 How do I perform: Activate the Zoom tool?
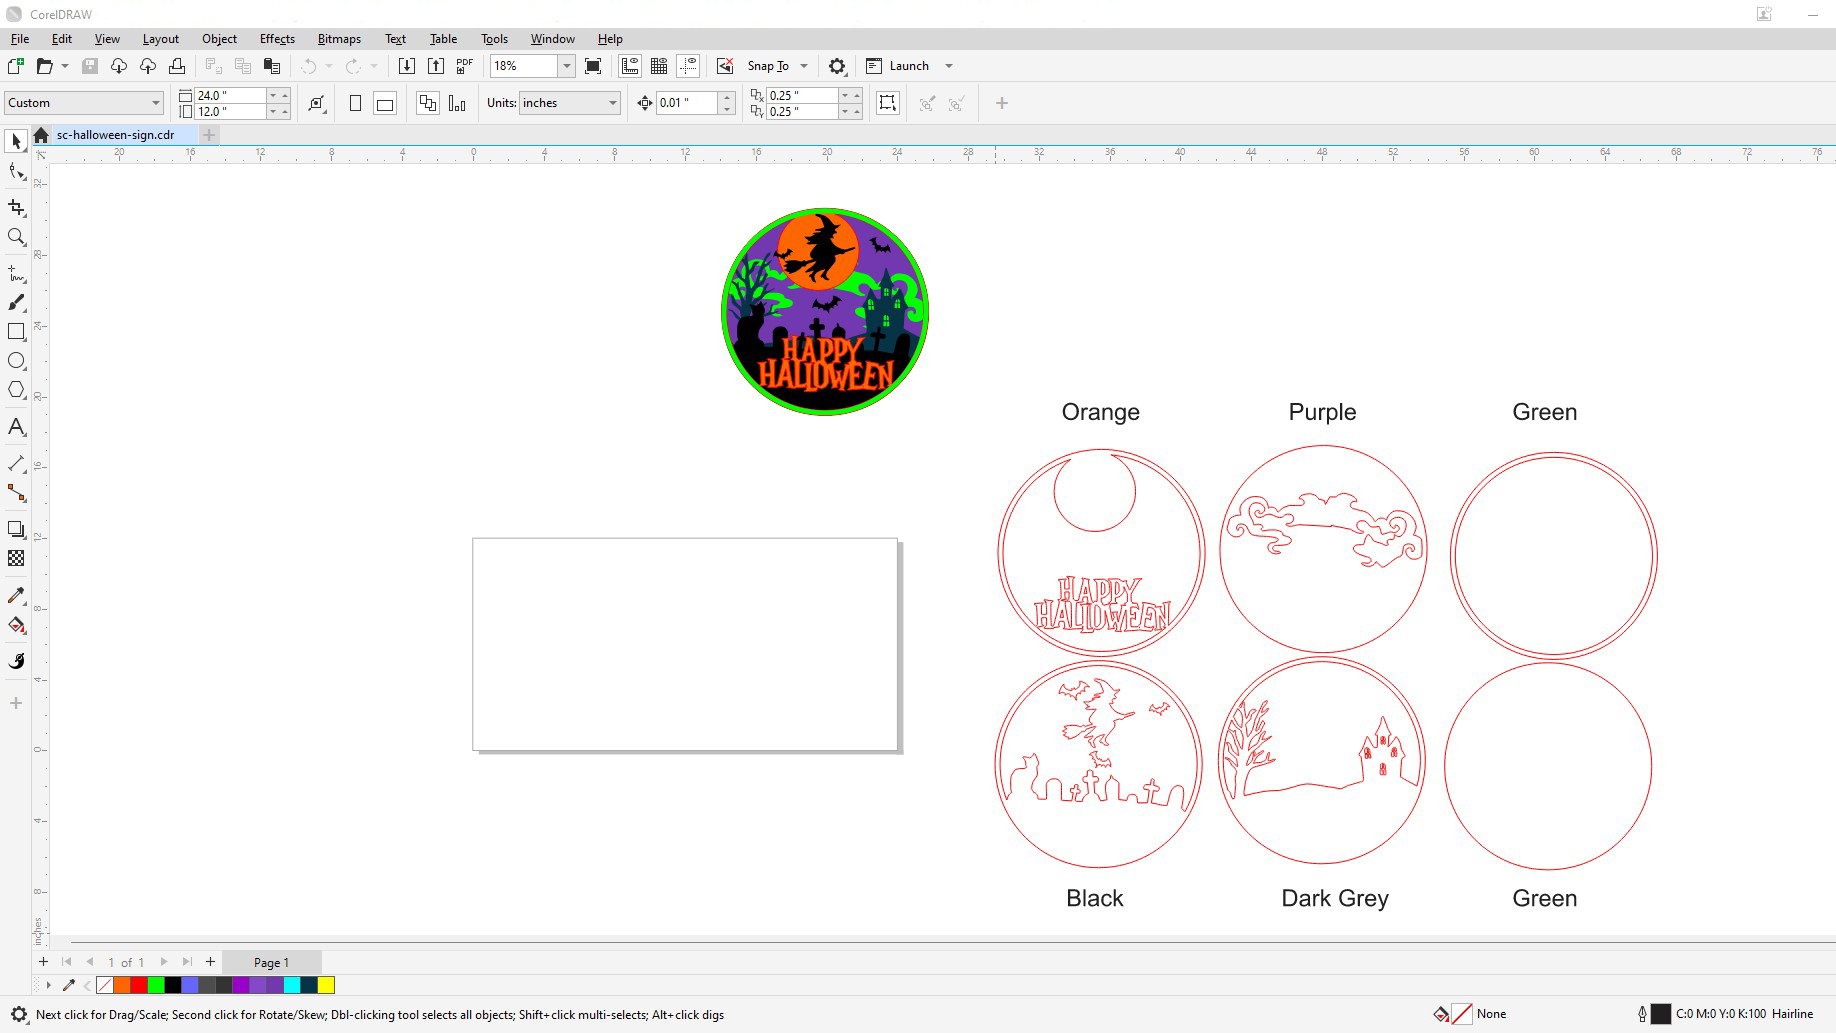pyautogui.click(x=16, y=237)
